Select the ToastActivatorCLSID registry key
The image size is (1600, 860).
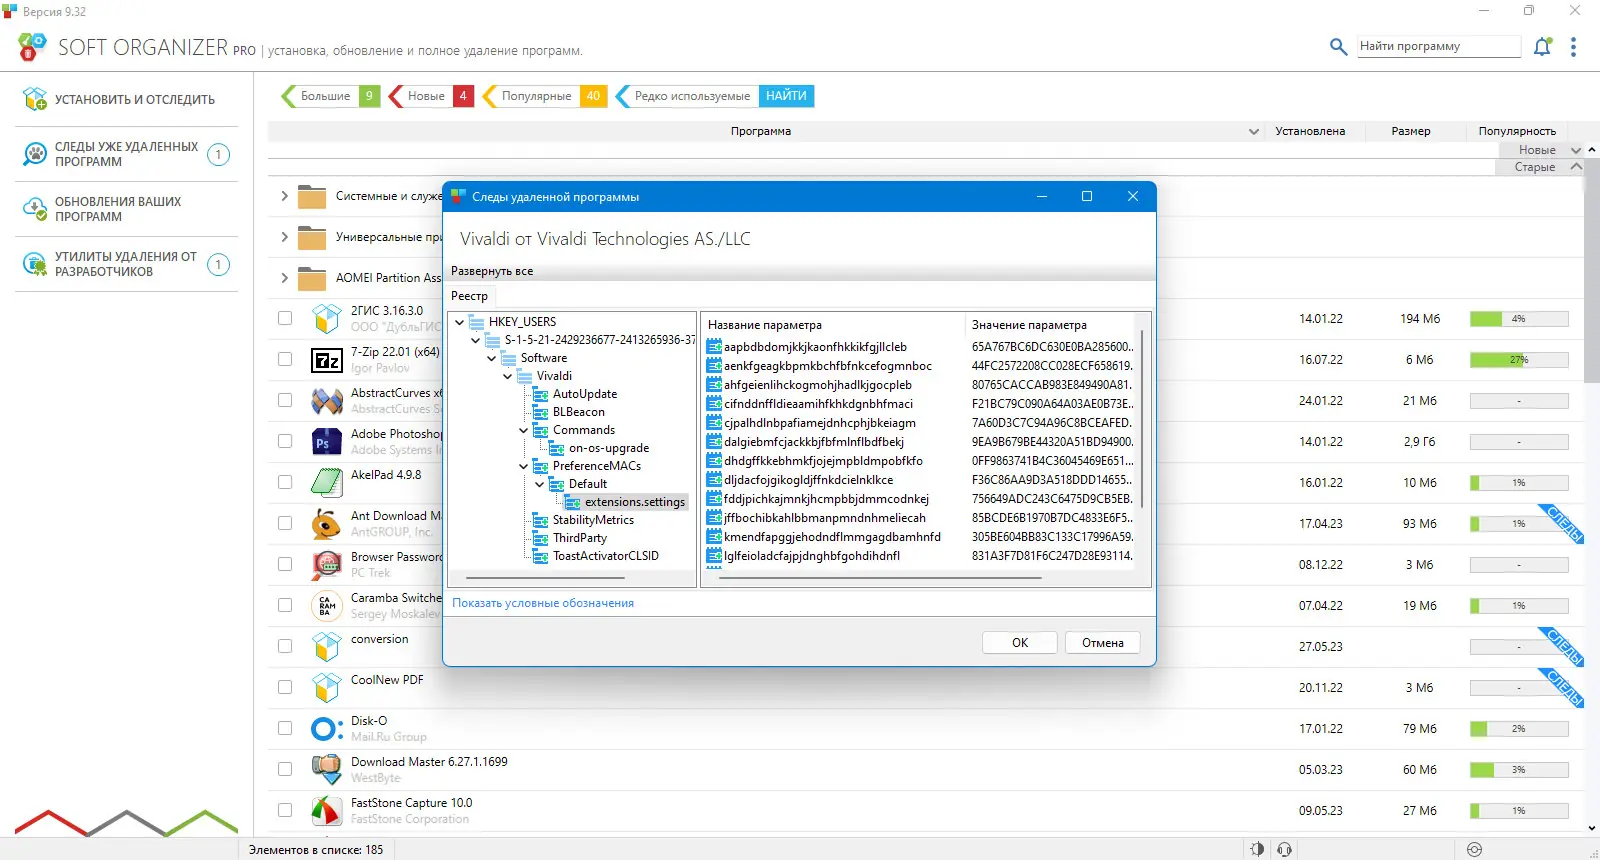[x=606, y=556]
